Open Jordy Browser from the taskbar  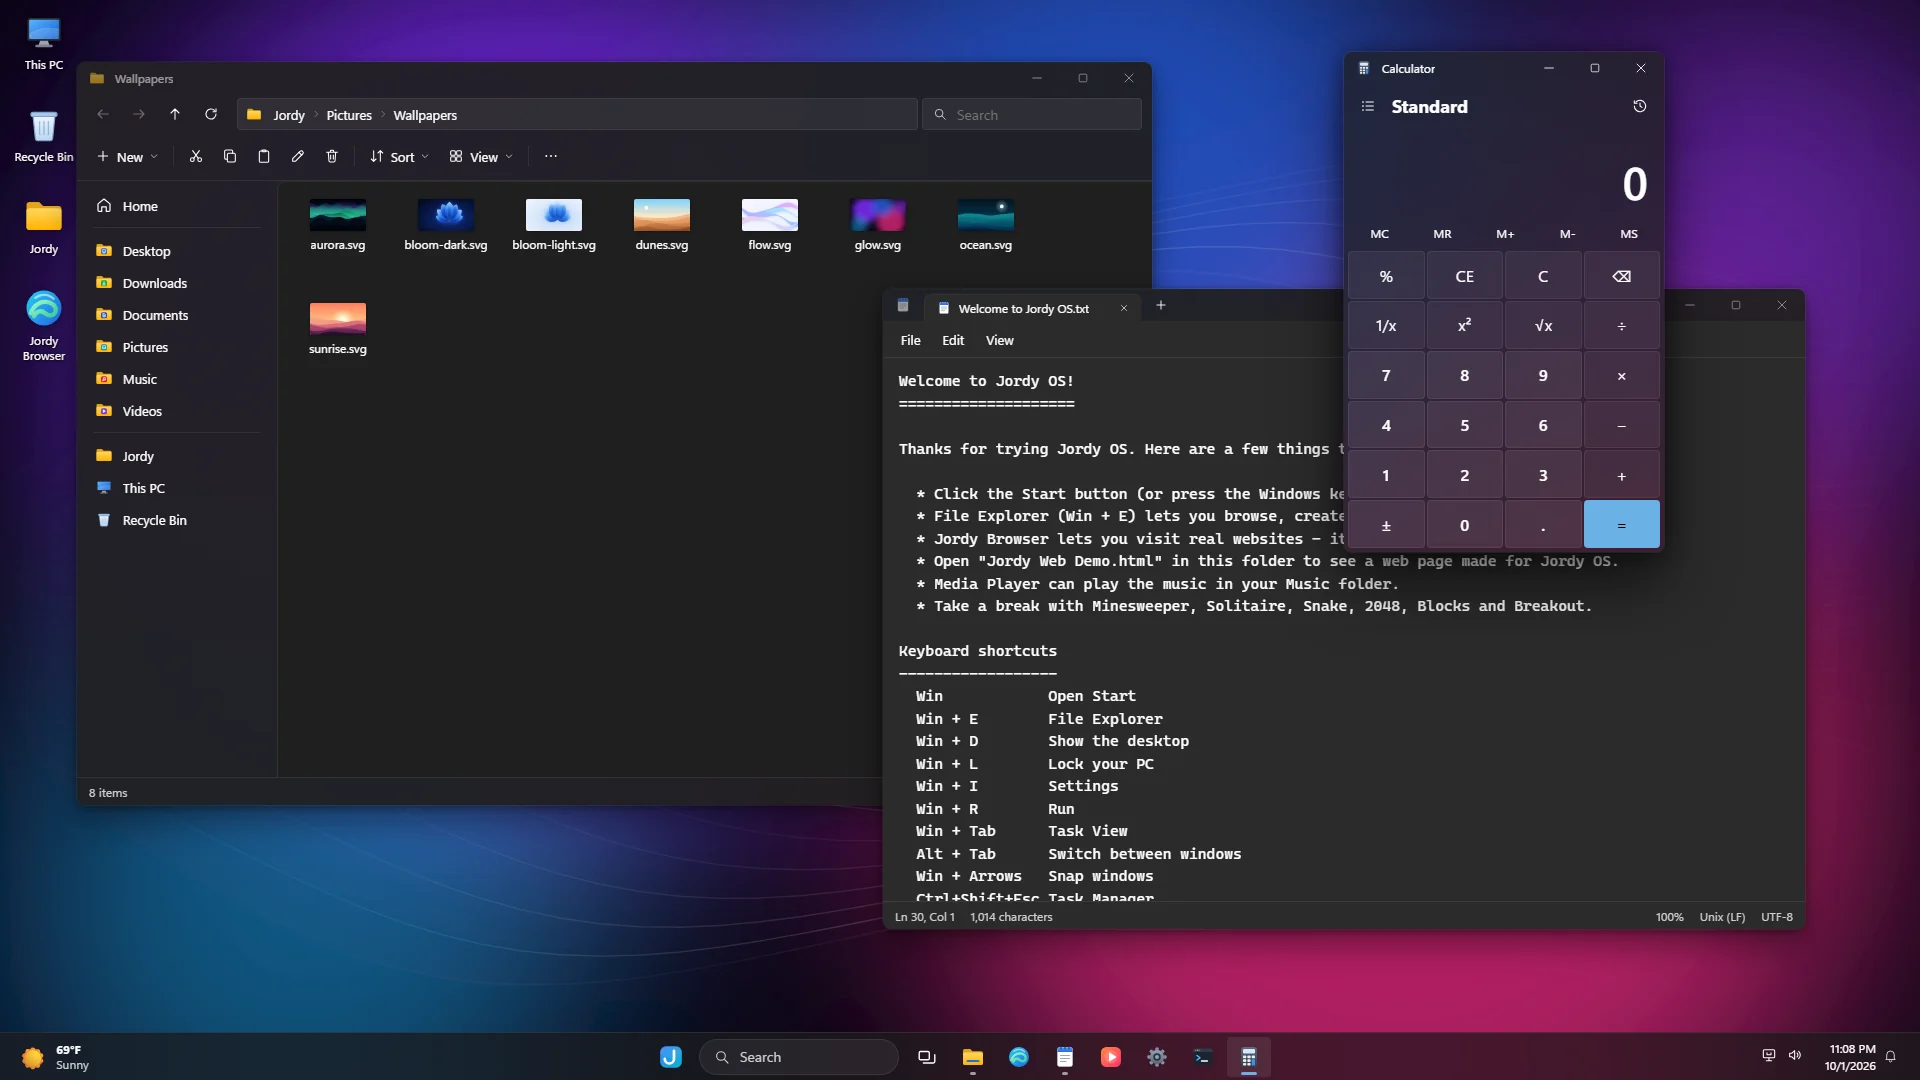tap(1019, 1057)
